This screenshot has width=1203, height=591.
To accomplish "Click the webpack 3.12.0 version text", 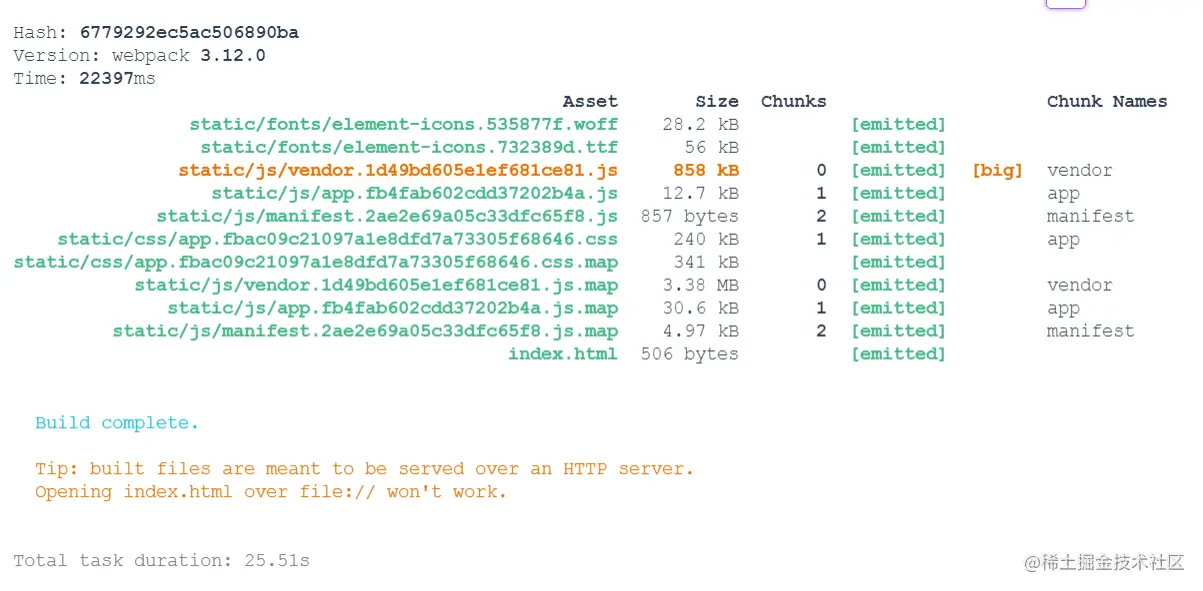I will [188, 56].
